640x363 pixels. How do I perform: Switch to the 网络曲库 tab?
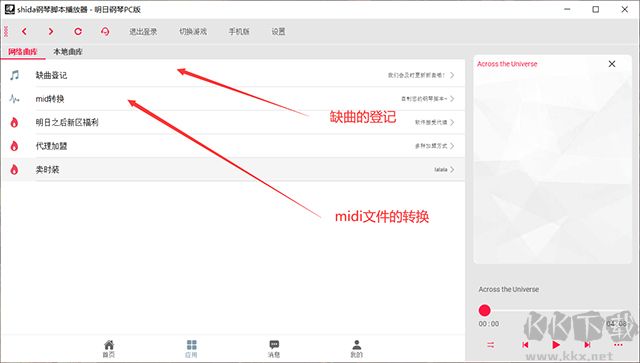pos(23,52)
